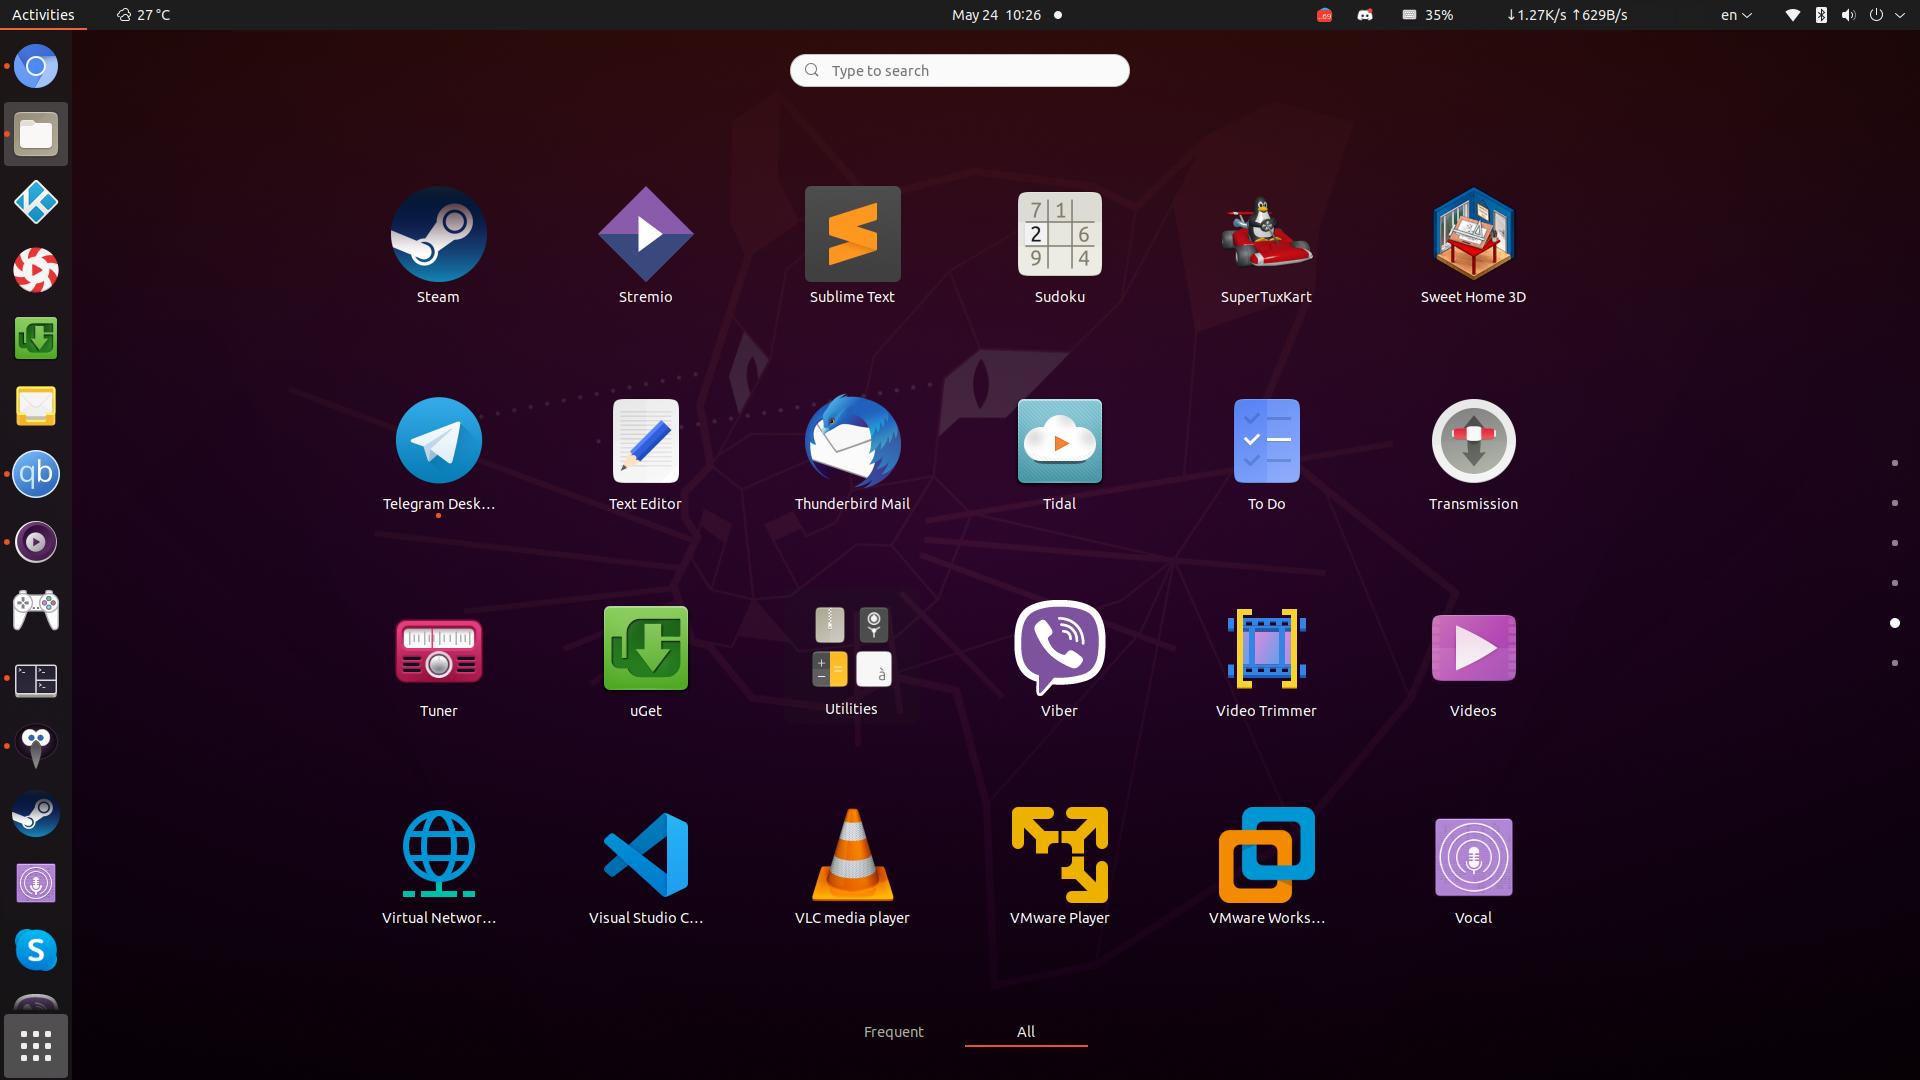Open the tiled terminal app in dock
This screenshot has width=1920, height=1080.
pyautogui.click(x=36, y=680)
